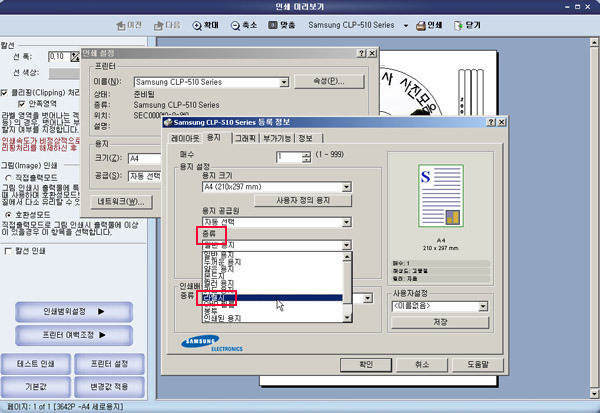Switch to 레이아웃 tab
Viewport: 600px width, 413px height.
[185, 138]
